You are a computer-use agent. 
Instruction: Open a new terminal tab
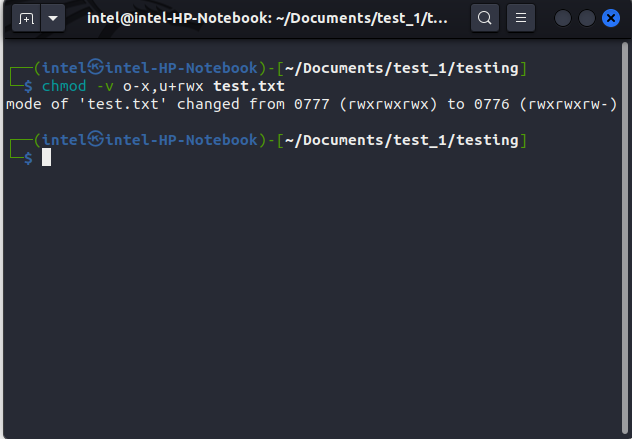coord(25,18)
